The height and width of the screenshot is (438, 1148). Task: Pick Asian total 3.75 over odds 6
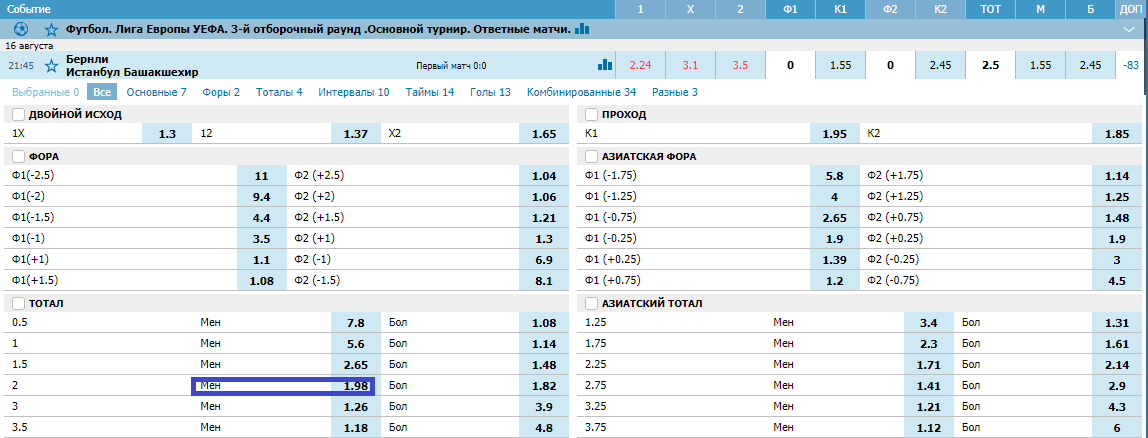point(1117,427)
